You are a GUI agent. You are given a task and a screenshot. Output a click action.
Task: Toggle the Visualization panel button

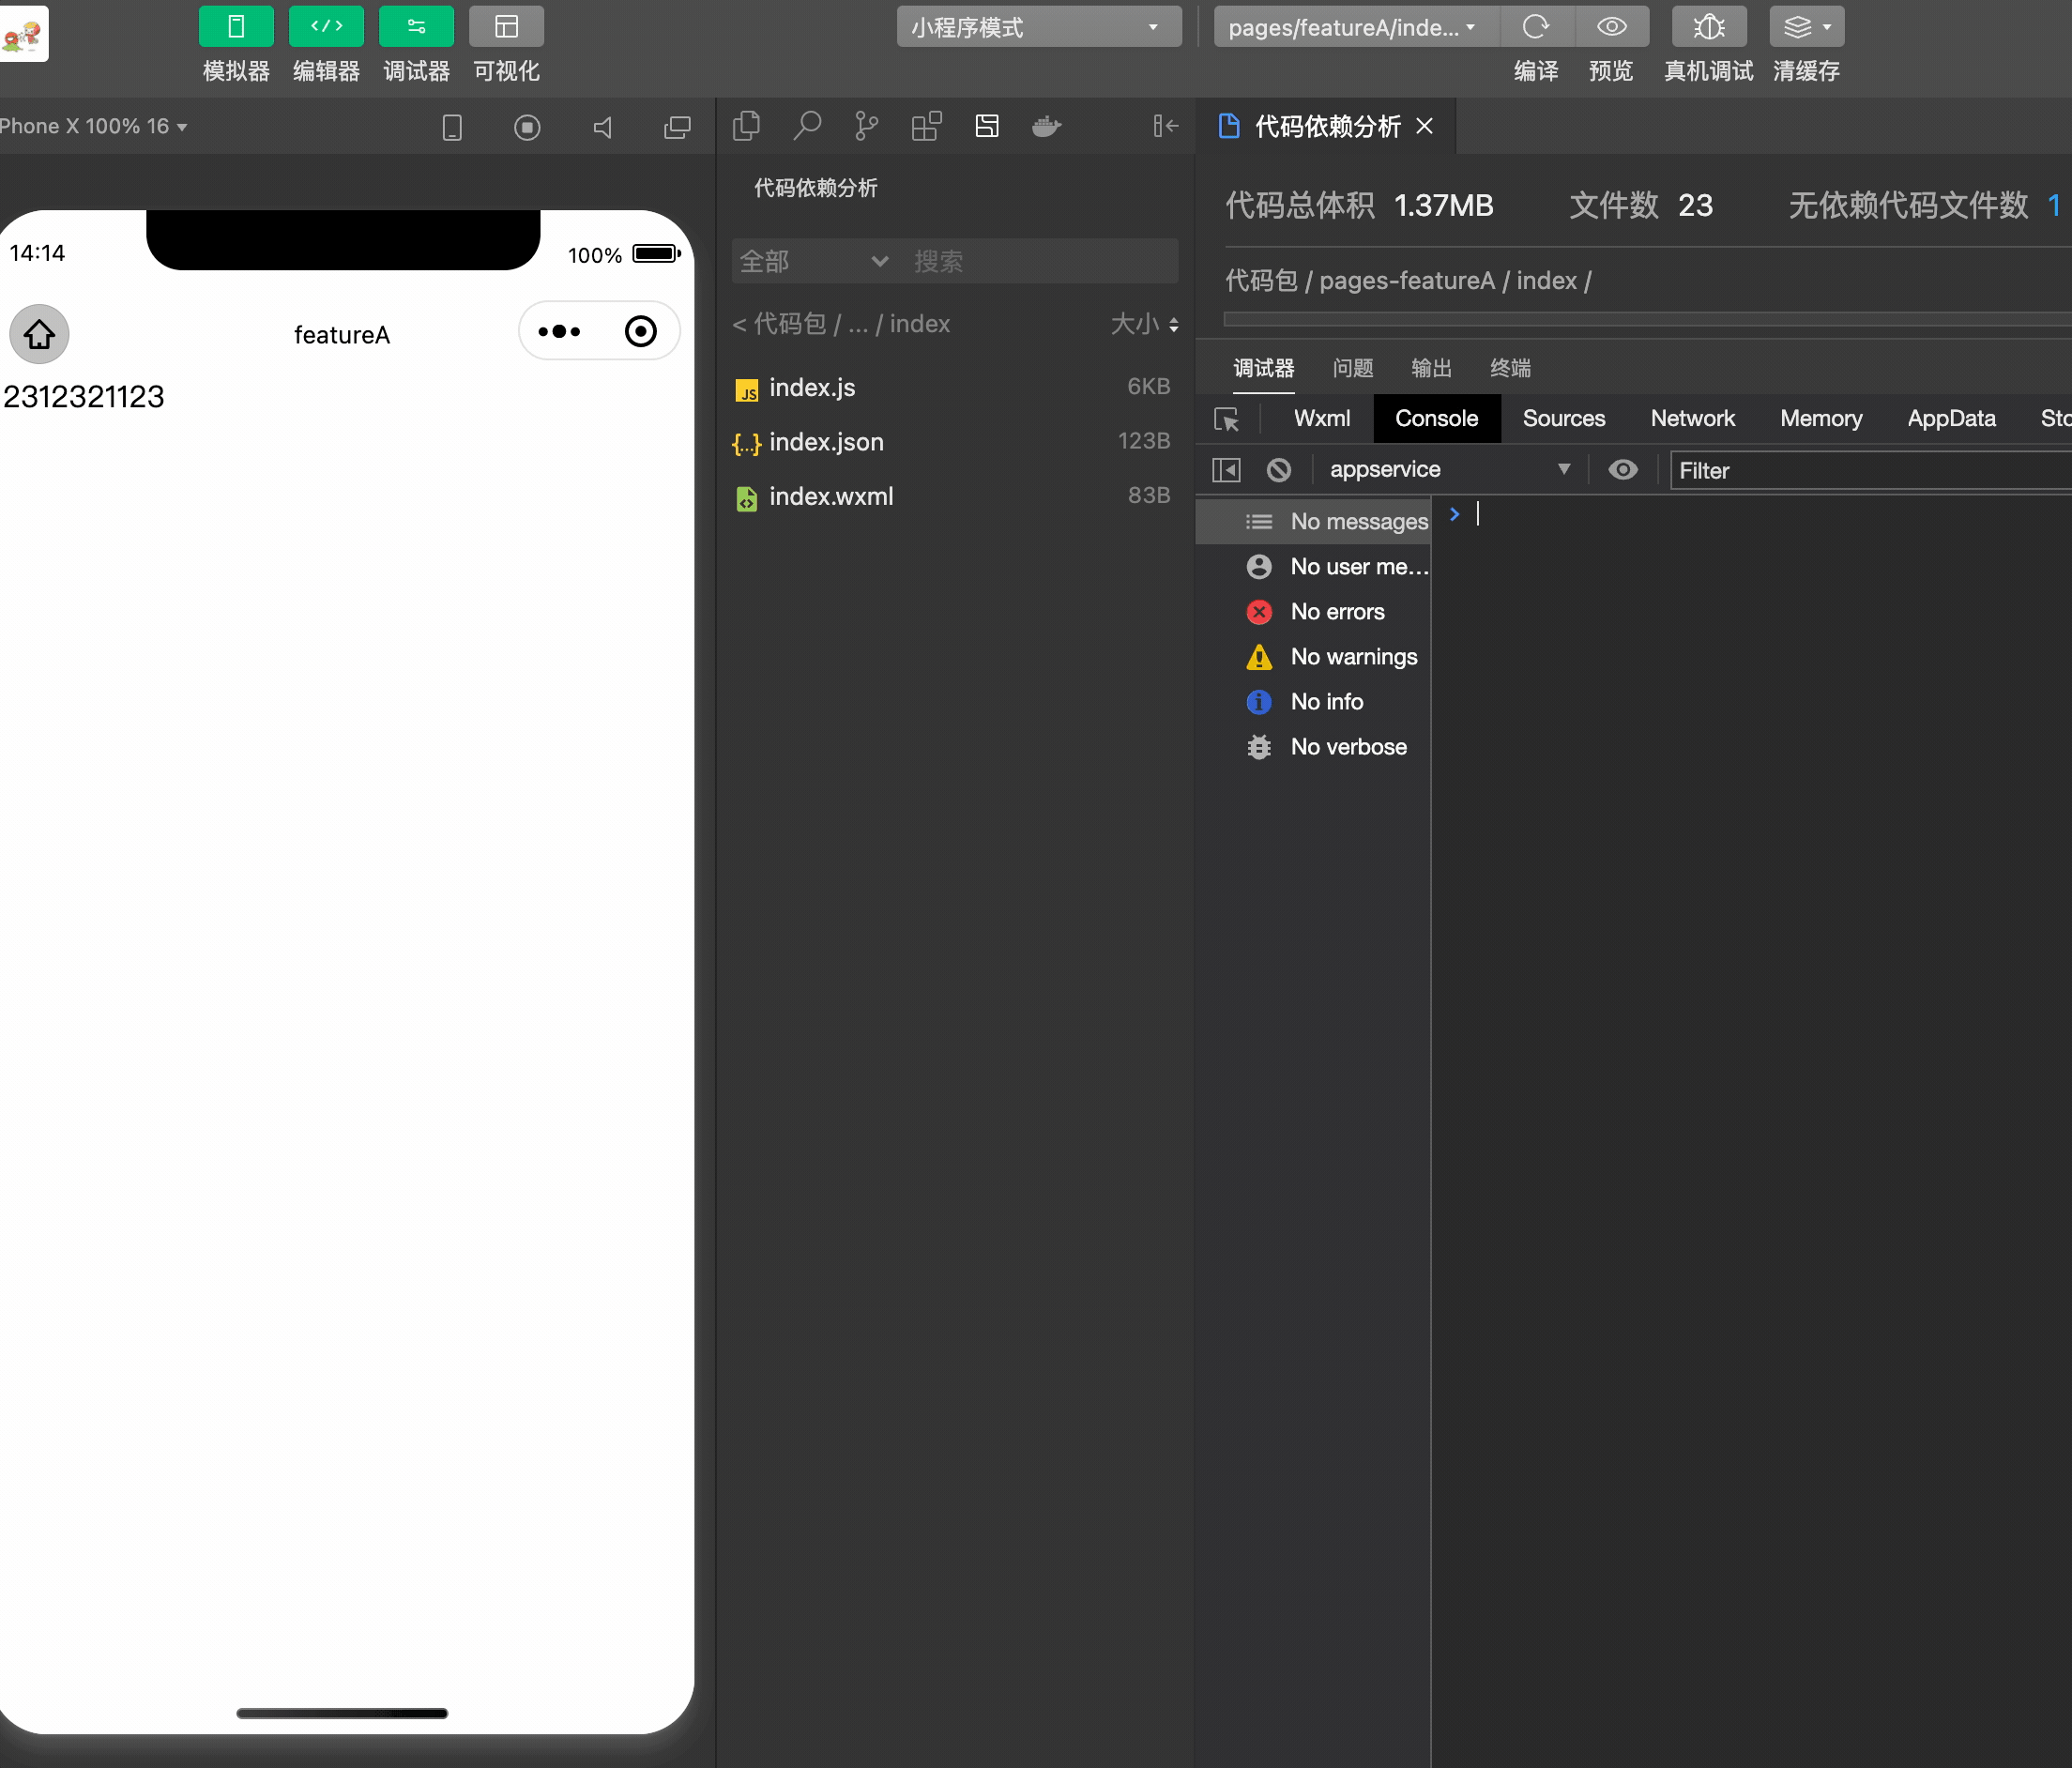pos(506,27)
